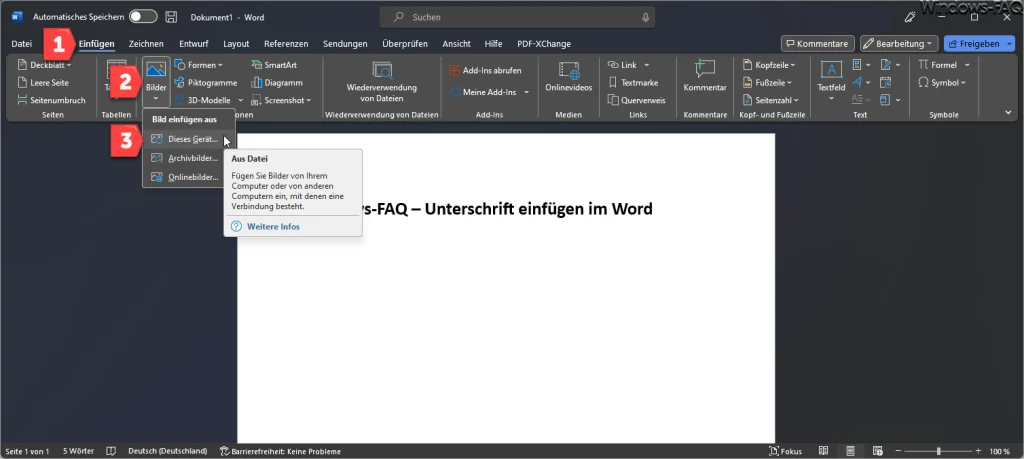Click the date and time icon in Text group
The height and width of the screenshot is (459, 1024).
(x=885, y=82)
